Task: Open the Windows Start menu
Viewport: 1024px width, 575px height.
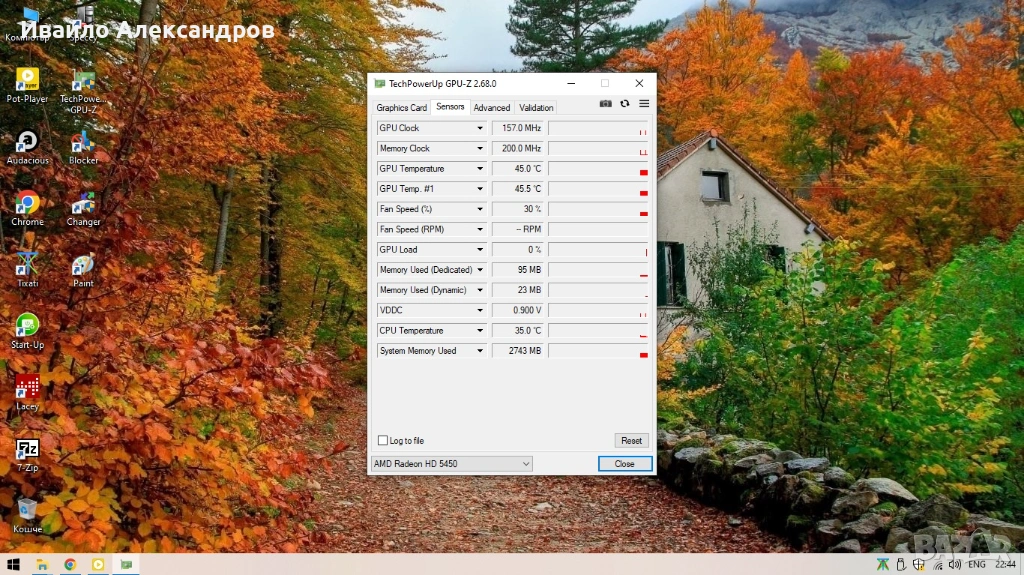Action: (14, 564)
